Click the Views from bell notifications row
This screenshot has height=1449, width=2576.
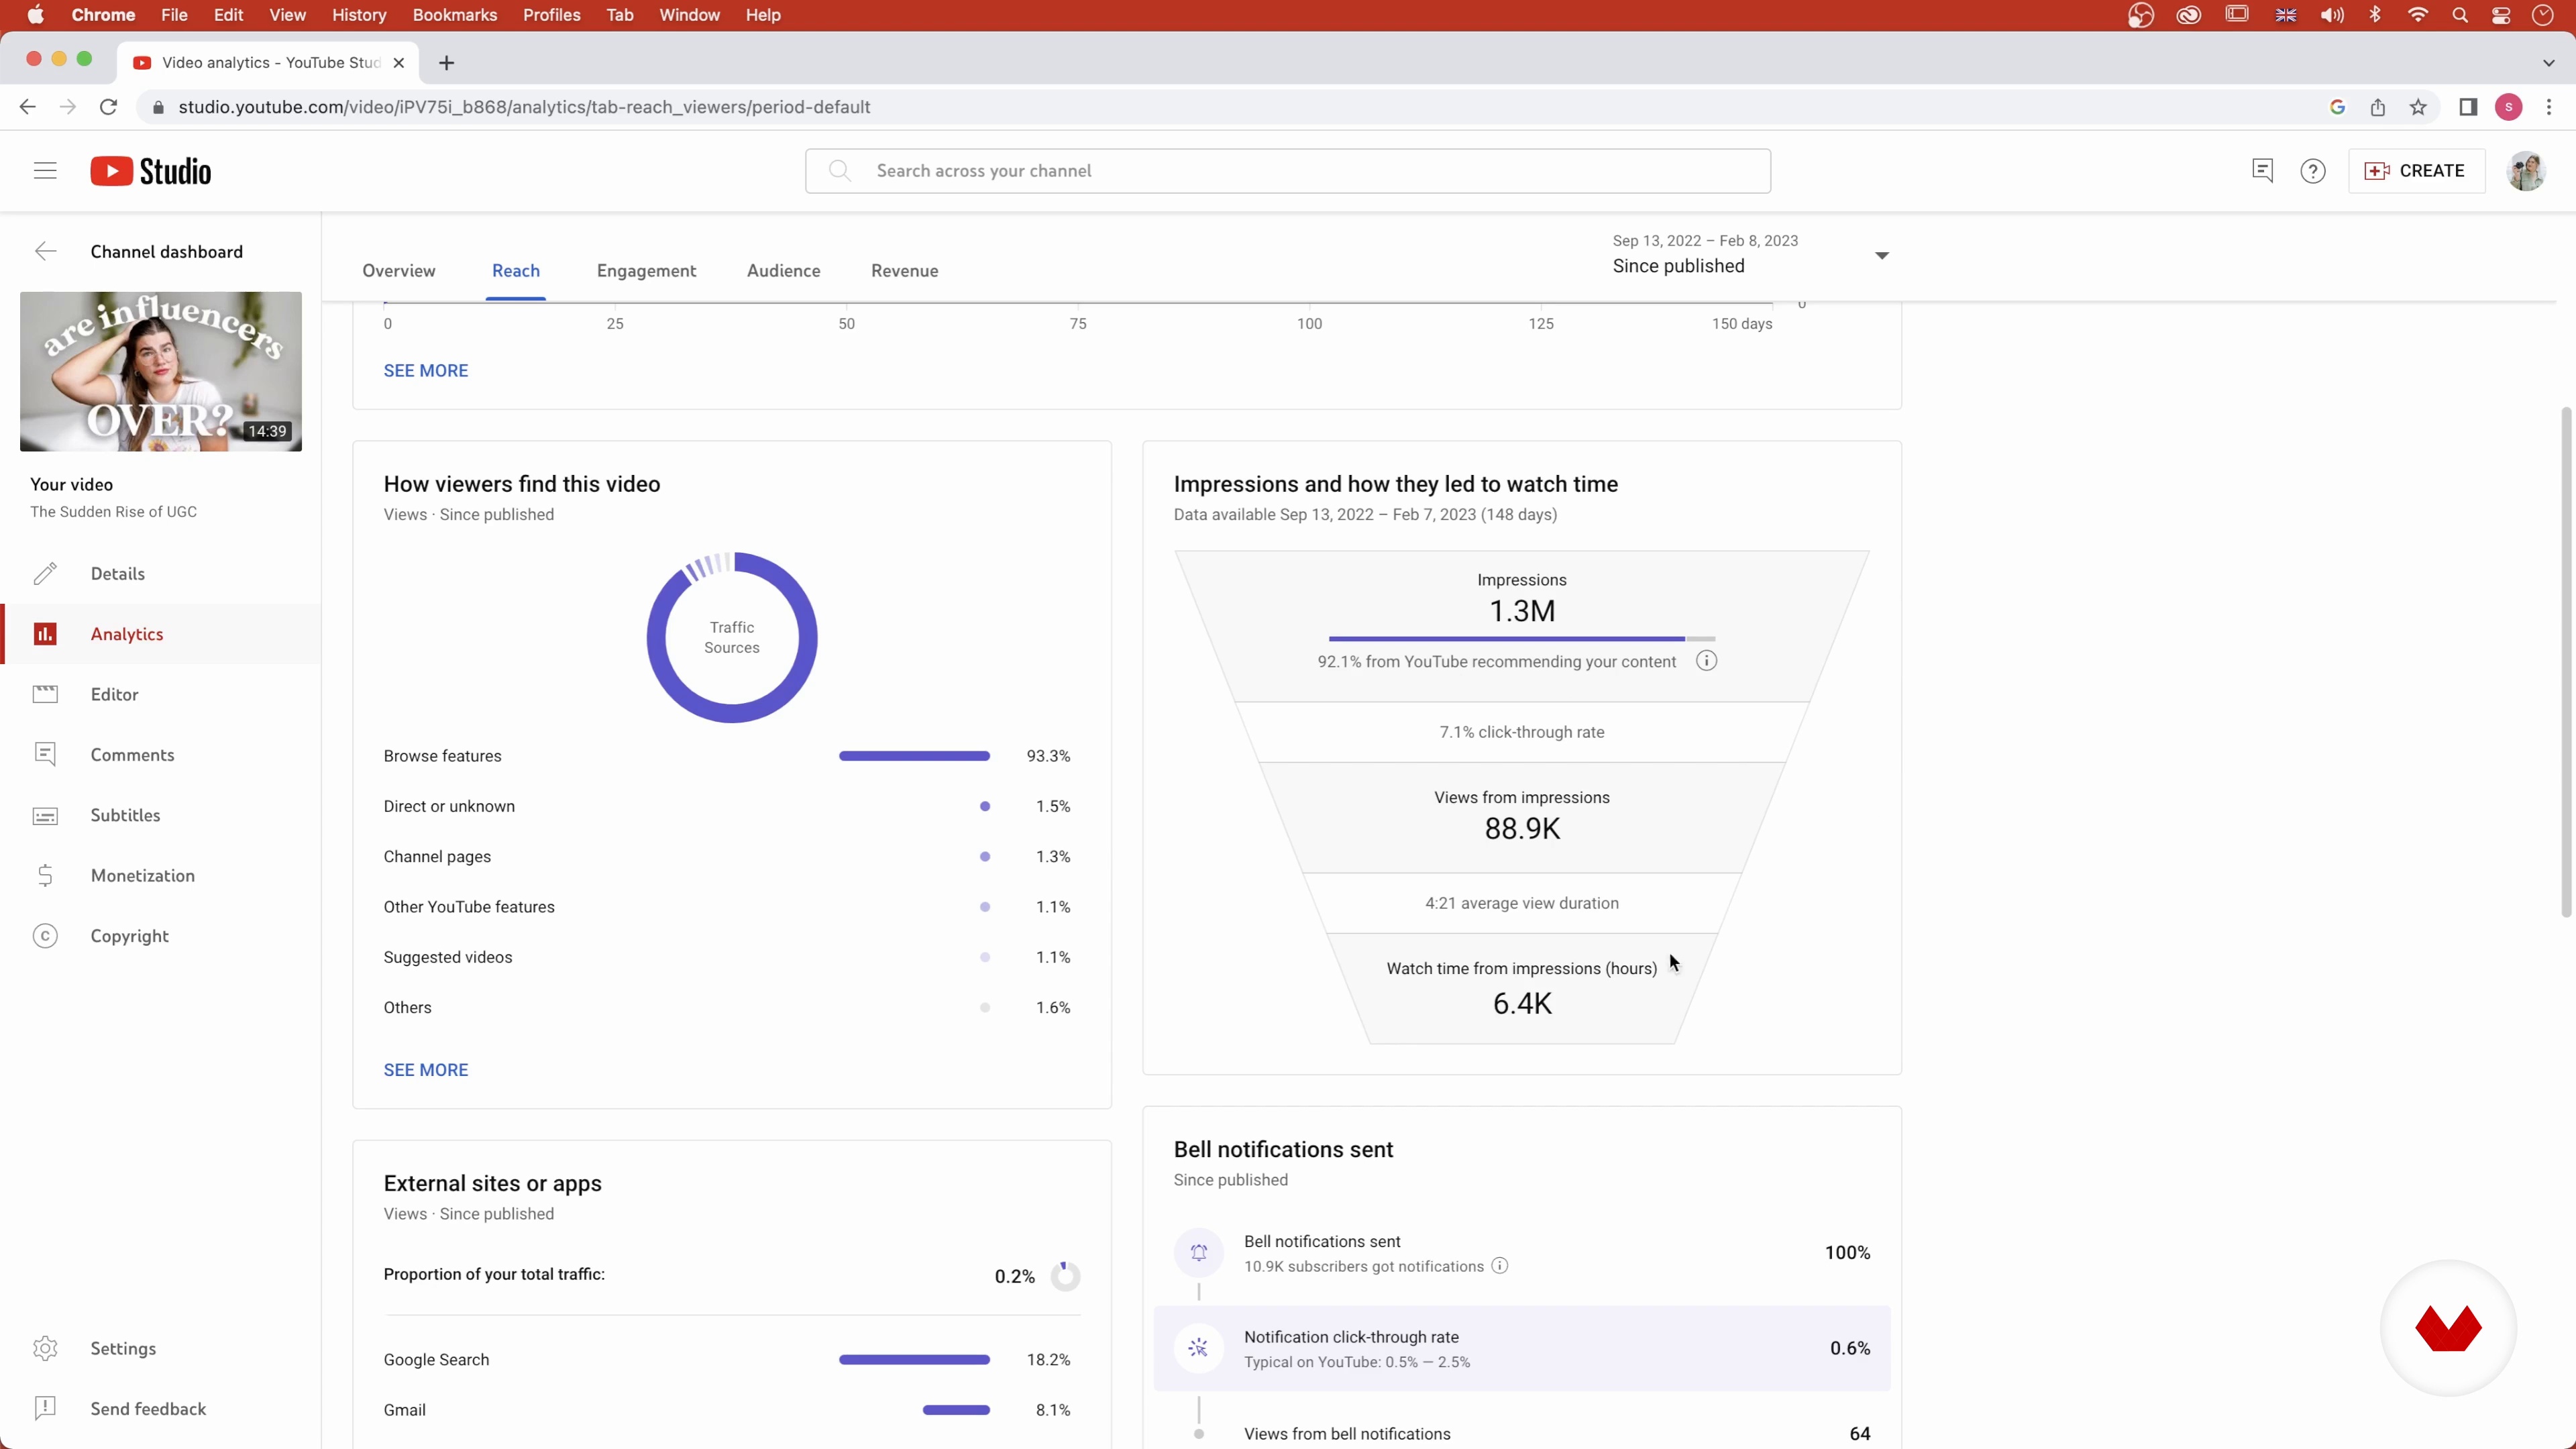pyautogui.click(x=1522, y=1434)
